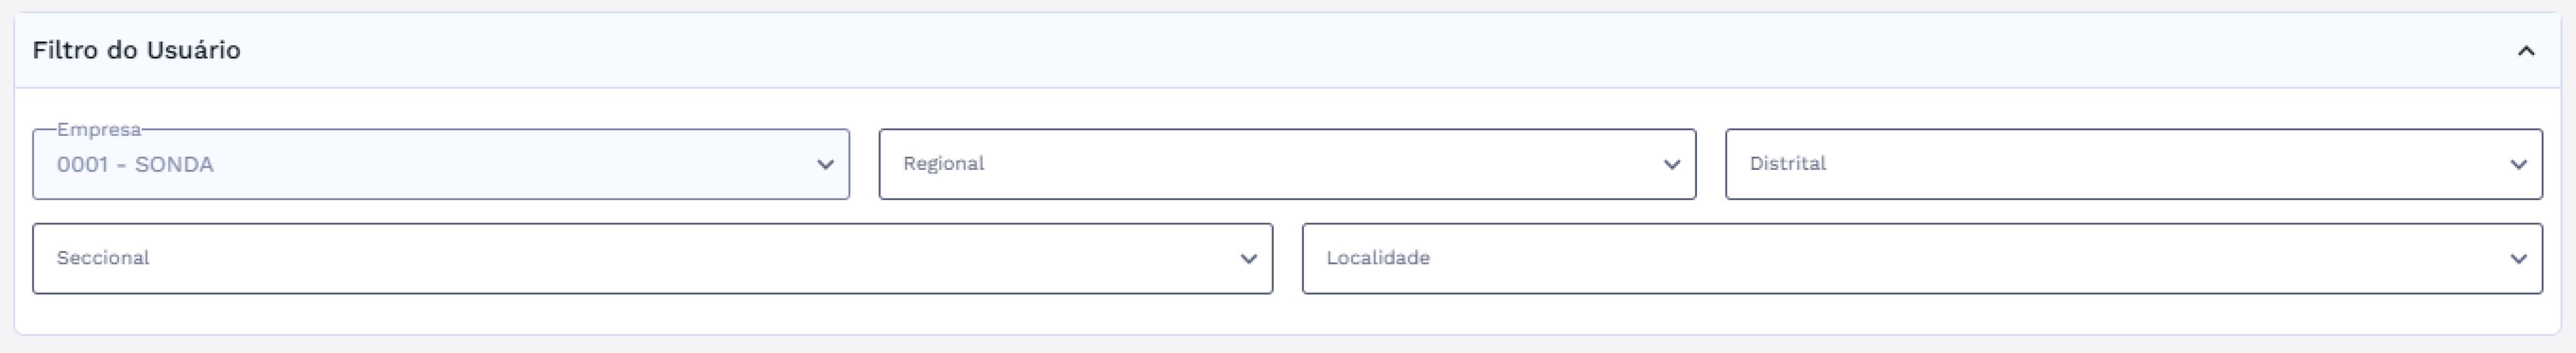The width and height of the screenshot is (2576, 353).
Task: Open the Regional dropdown
Action: [x=1286, y=164]
